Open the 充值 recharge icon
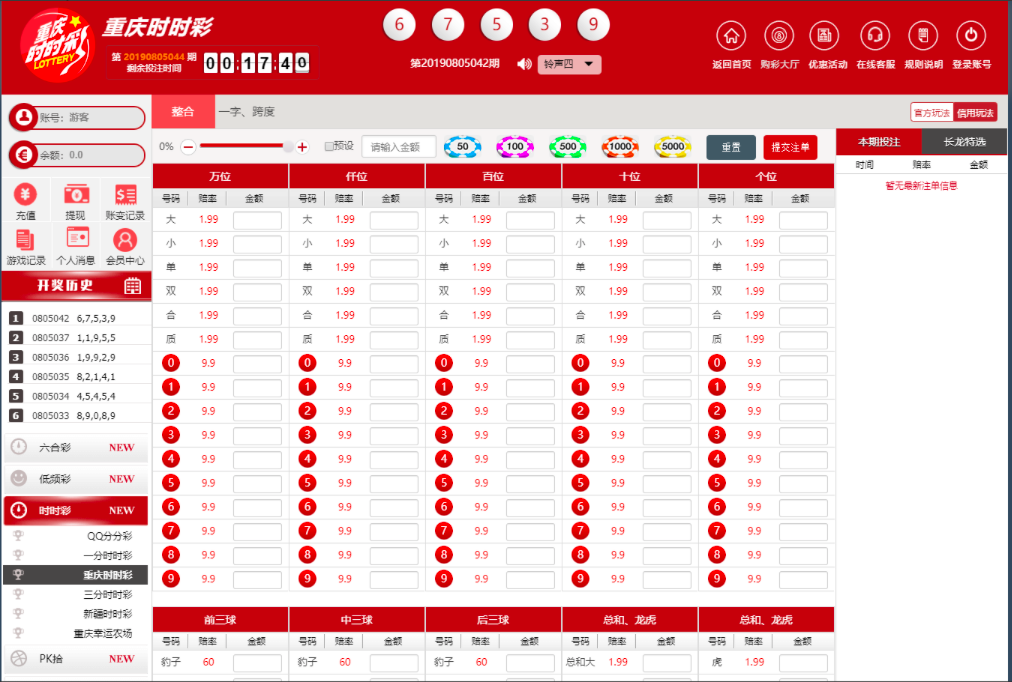 click(x=26, y=196)
